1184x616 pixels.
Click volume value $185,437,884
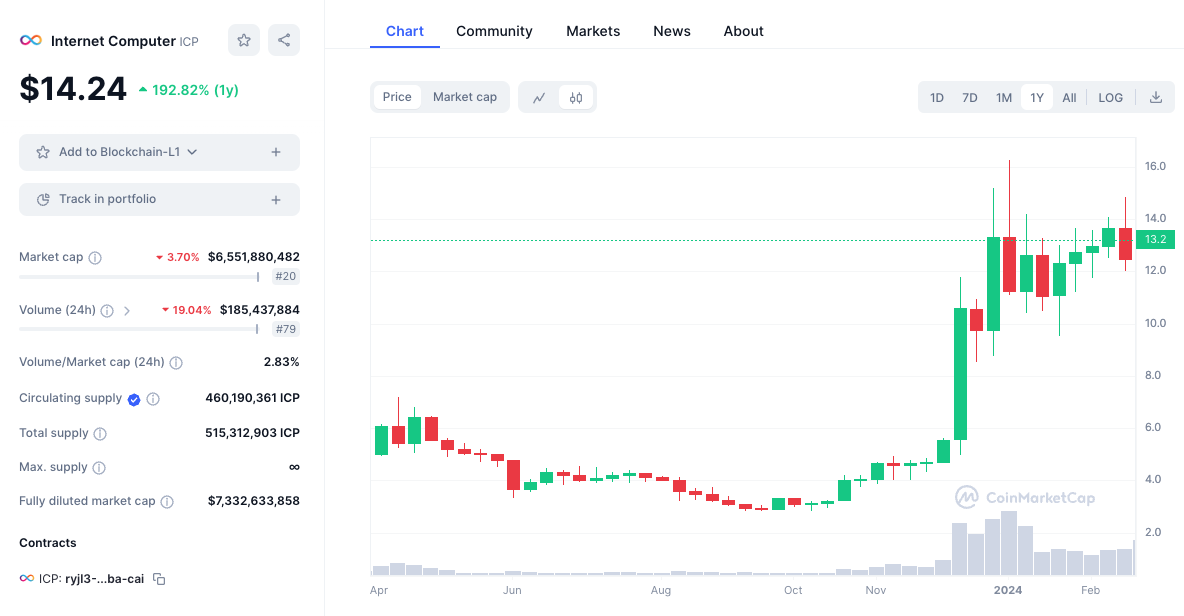tap(260, 310)
